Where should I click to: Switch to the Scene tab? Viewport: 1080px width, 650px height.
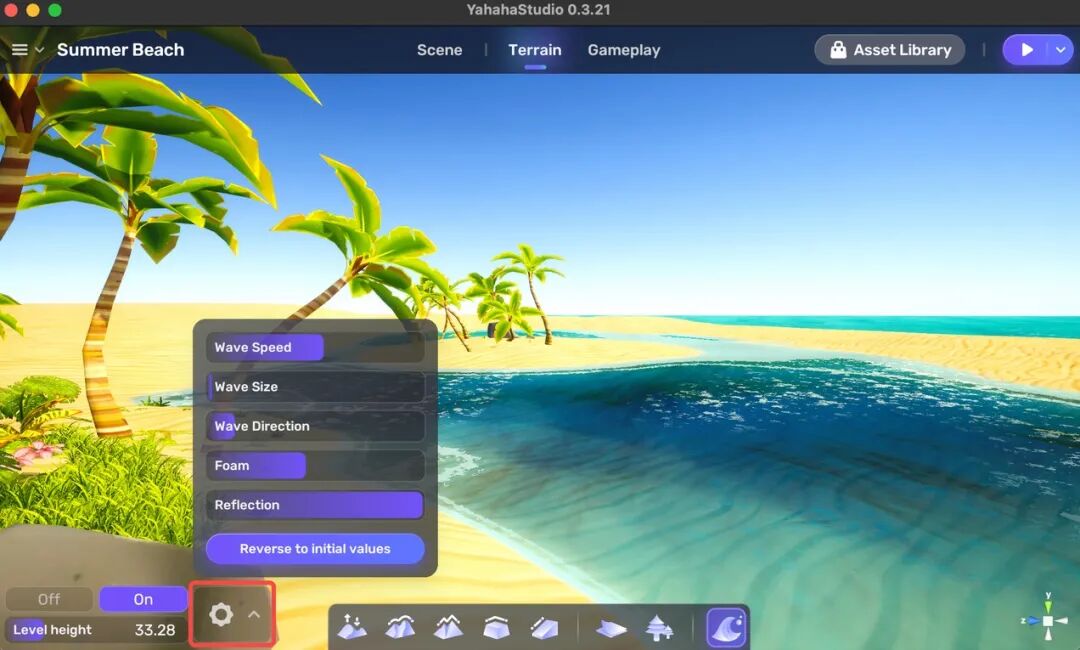coord(439,50)
